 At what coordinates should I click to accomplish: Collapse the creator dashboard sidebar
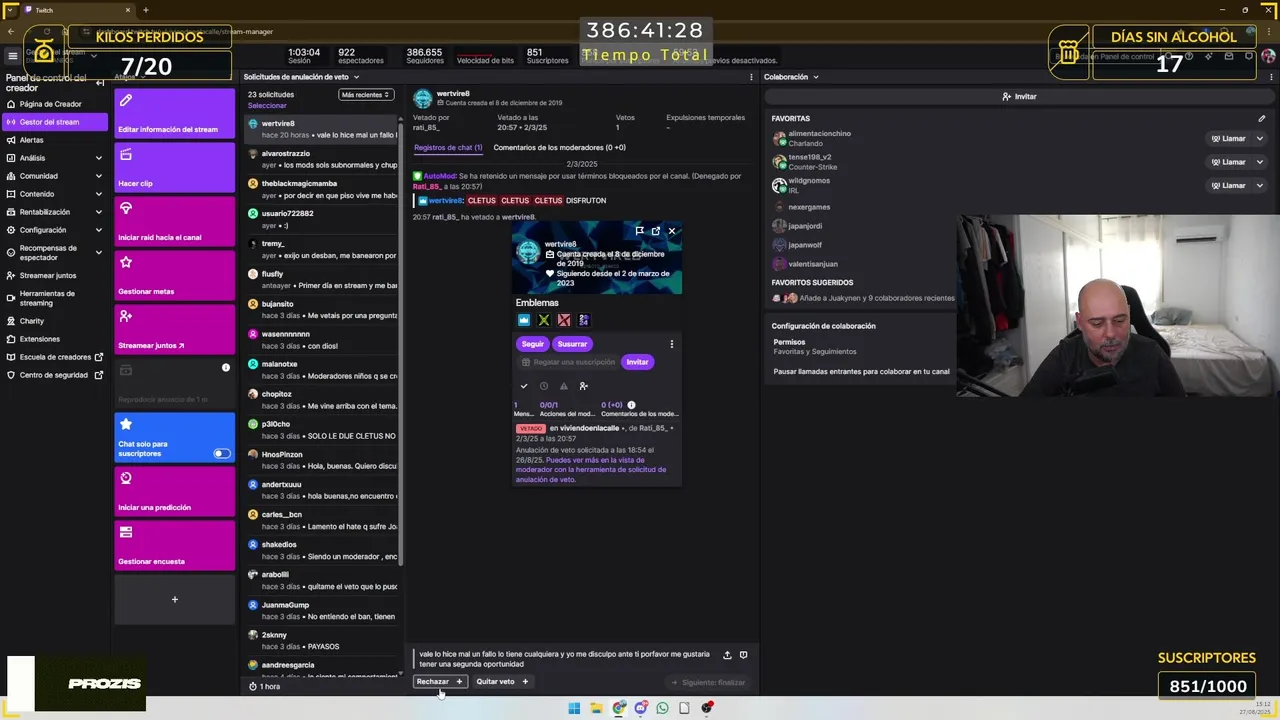[x=100, y=83]
